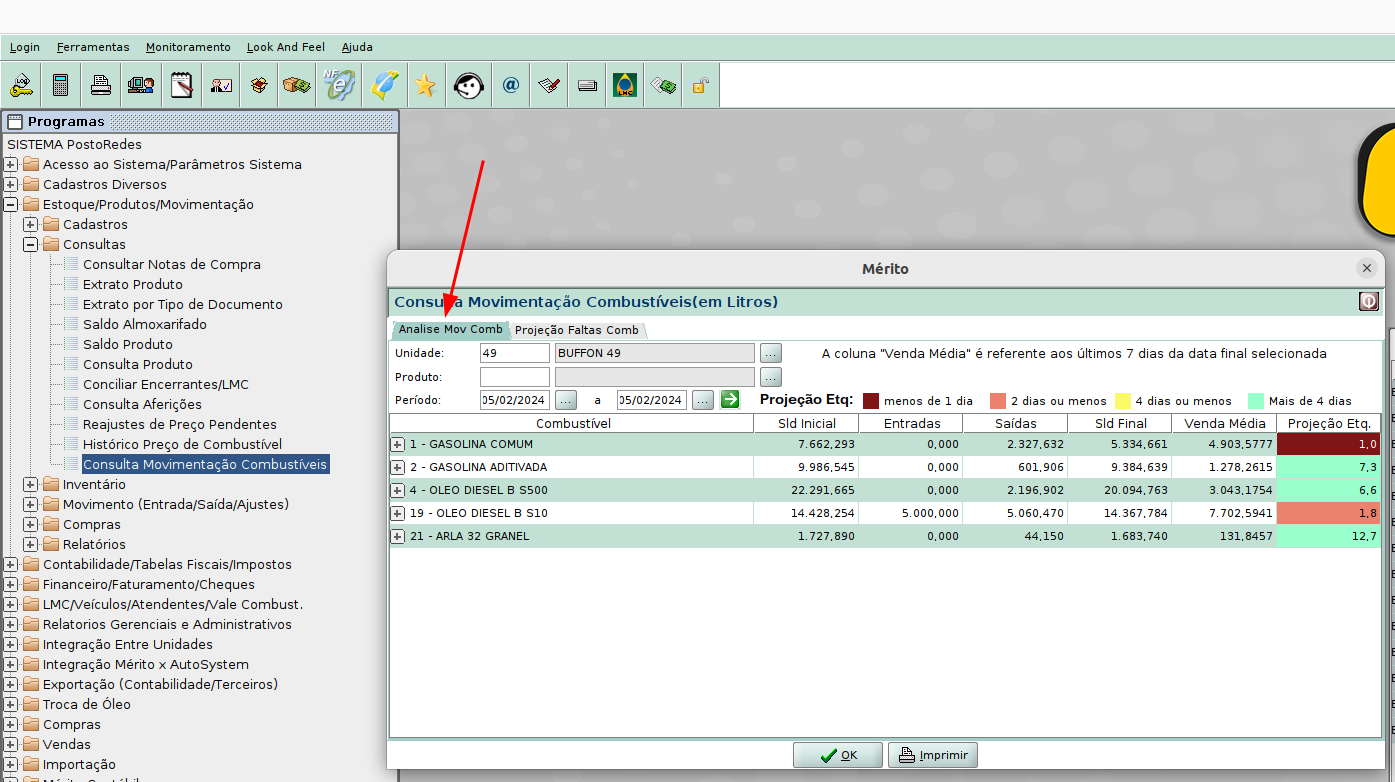1395x782 pixels.
Task: Open the browse button beside Unidade field
Action: click(770, 353)
